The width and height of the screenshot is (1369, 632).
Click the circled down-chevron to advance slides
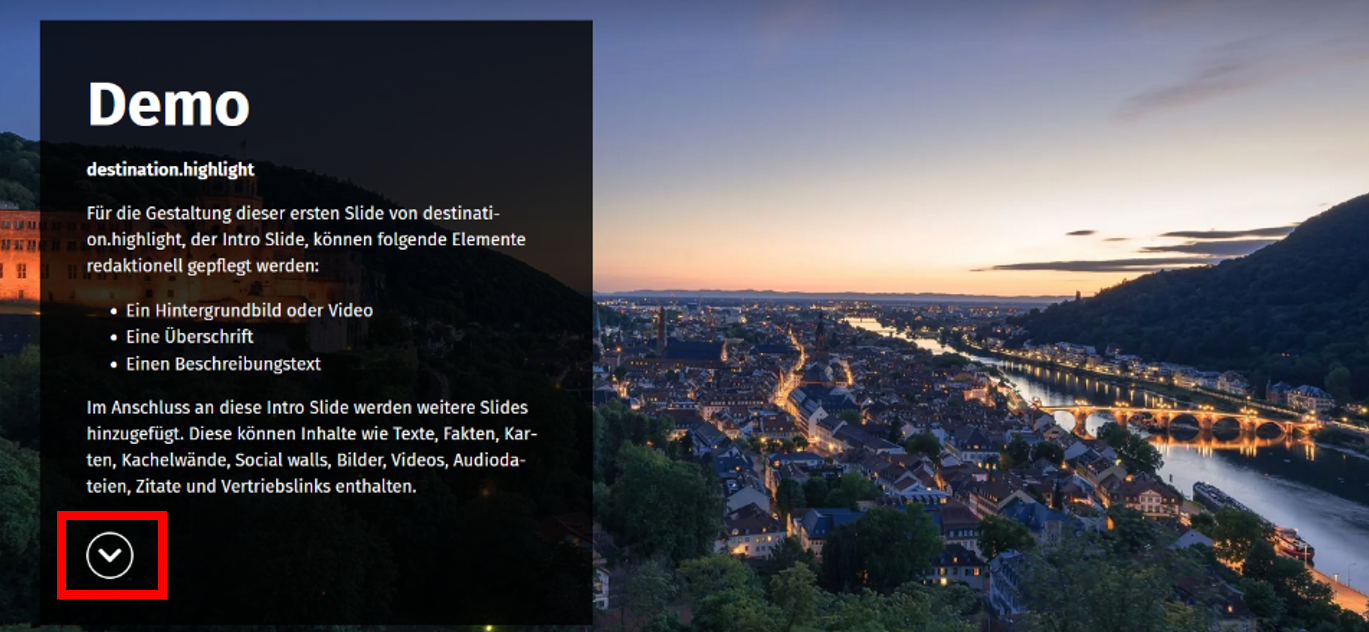point(110,555)
